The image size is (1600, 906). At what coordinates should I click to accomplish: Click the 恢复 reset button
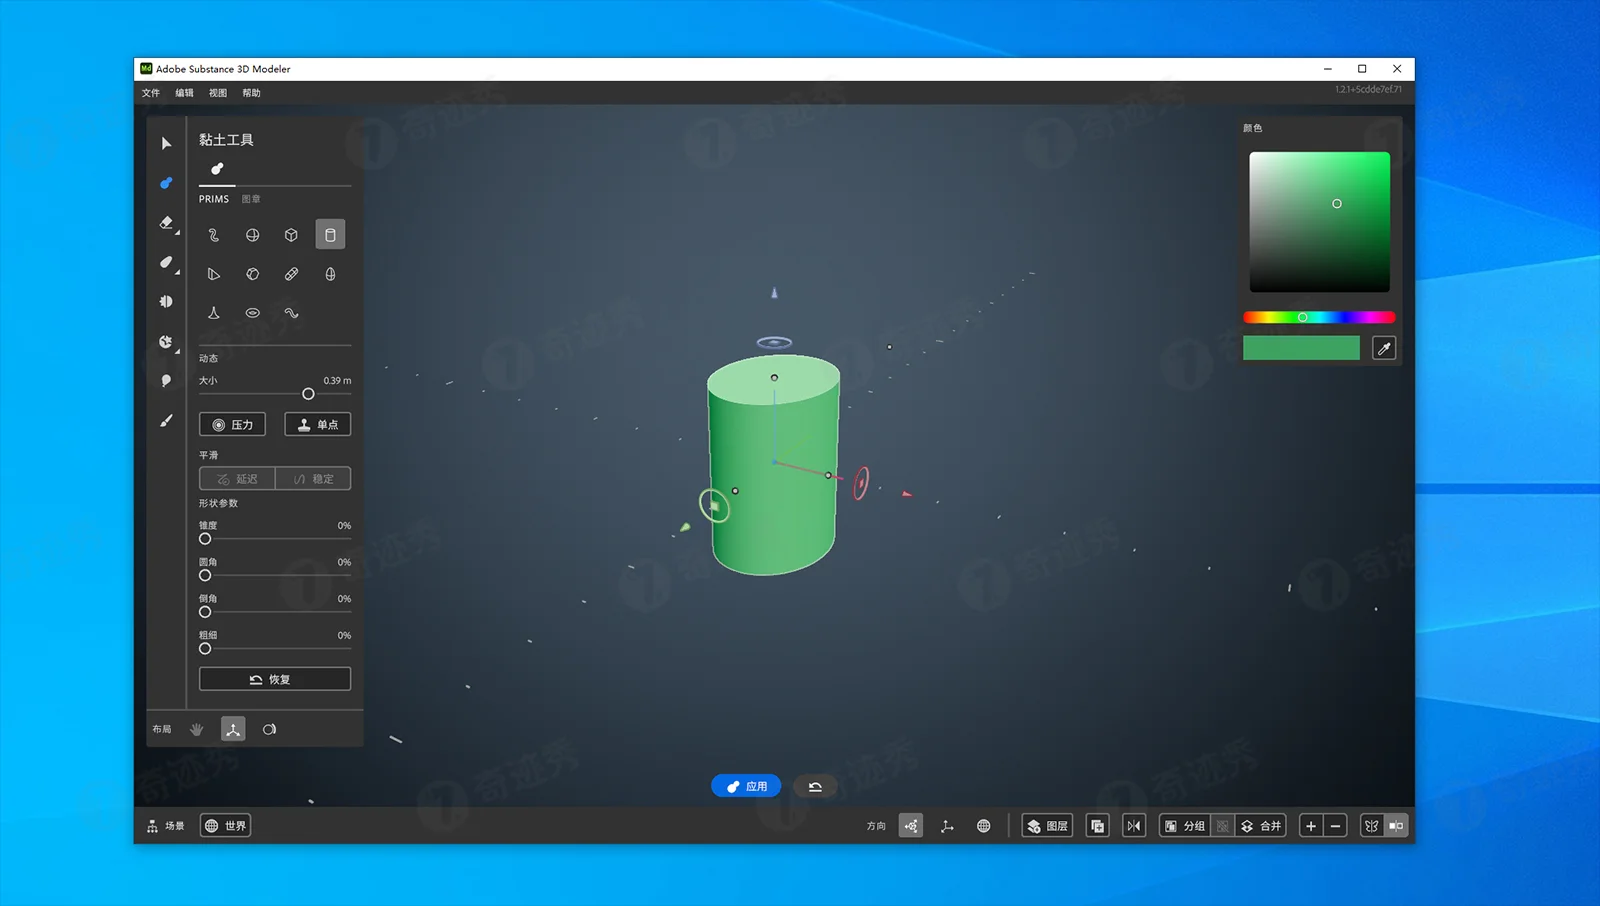click(275, 680)
